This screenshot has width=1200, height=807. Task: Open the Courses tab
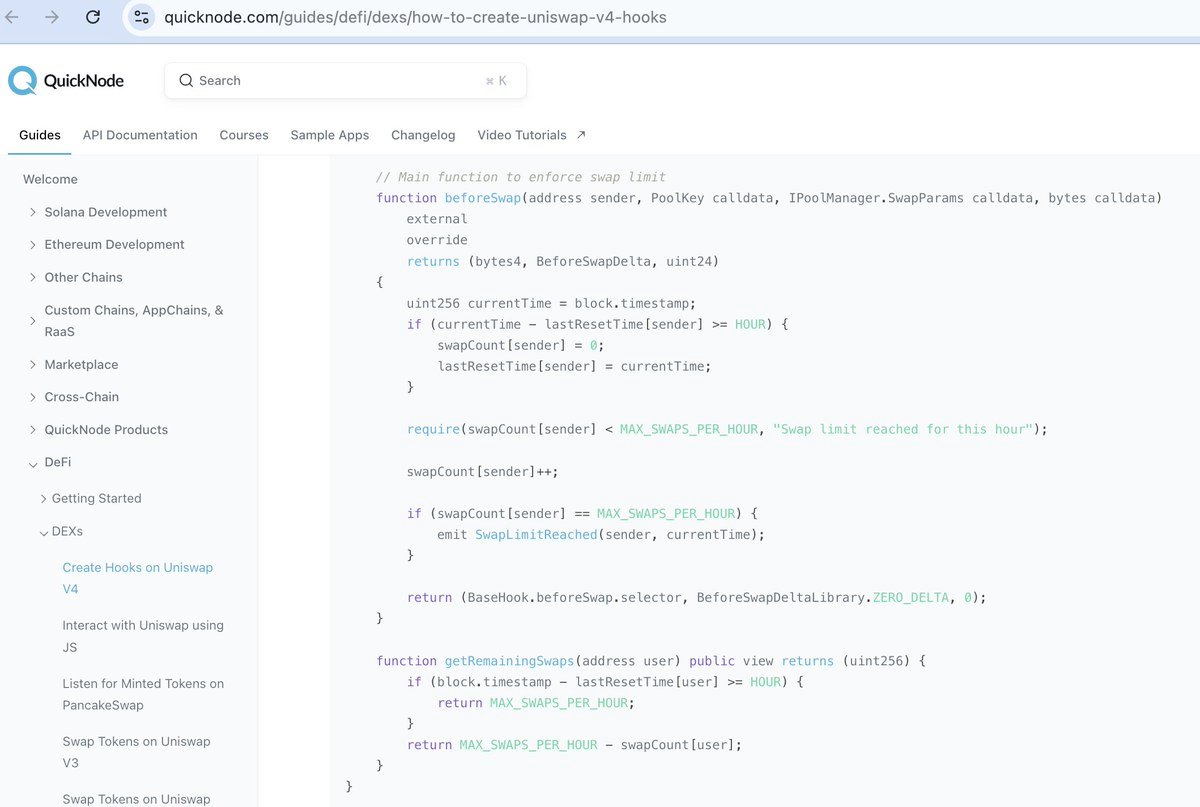244,135
